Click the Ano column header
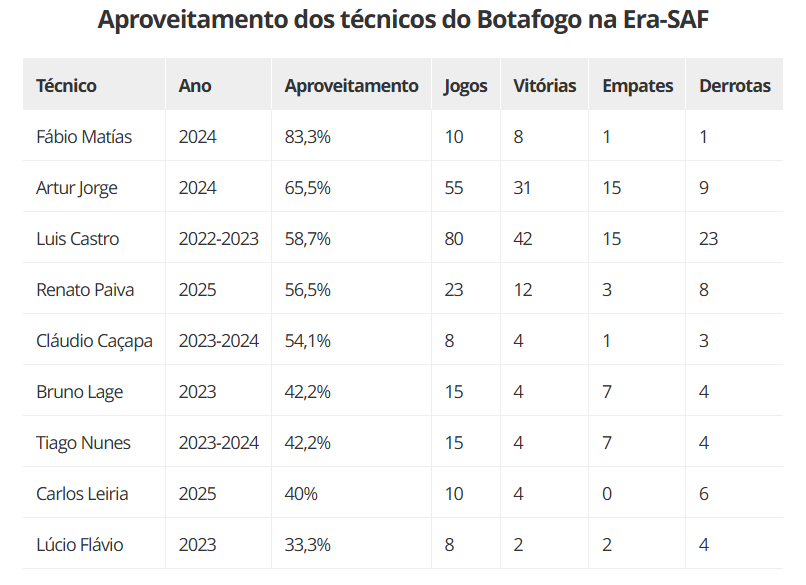The image size is (806, 585). tap(195, 86)
